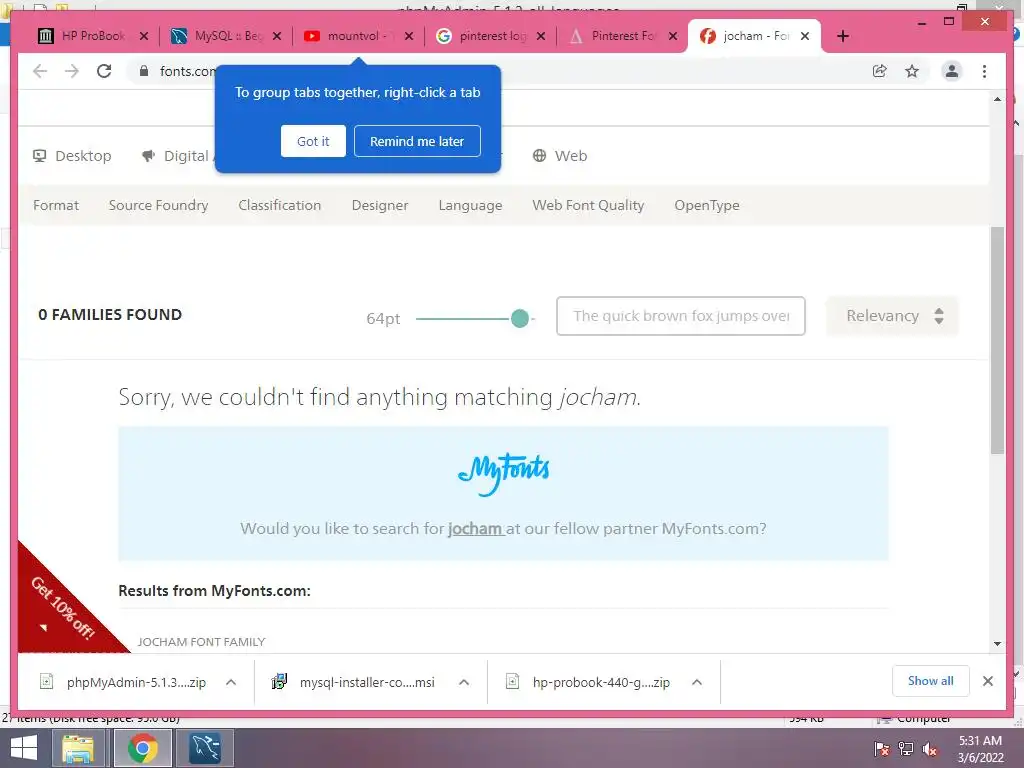Close the downloads bar
The height and width of the screenshot is (768, 1024).
987,681
